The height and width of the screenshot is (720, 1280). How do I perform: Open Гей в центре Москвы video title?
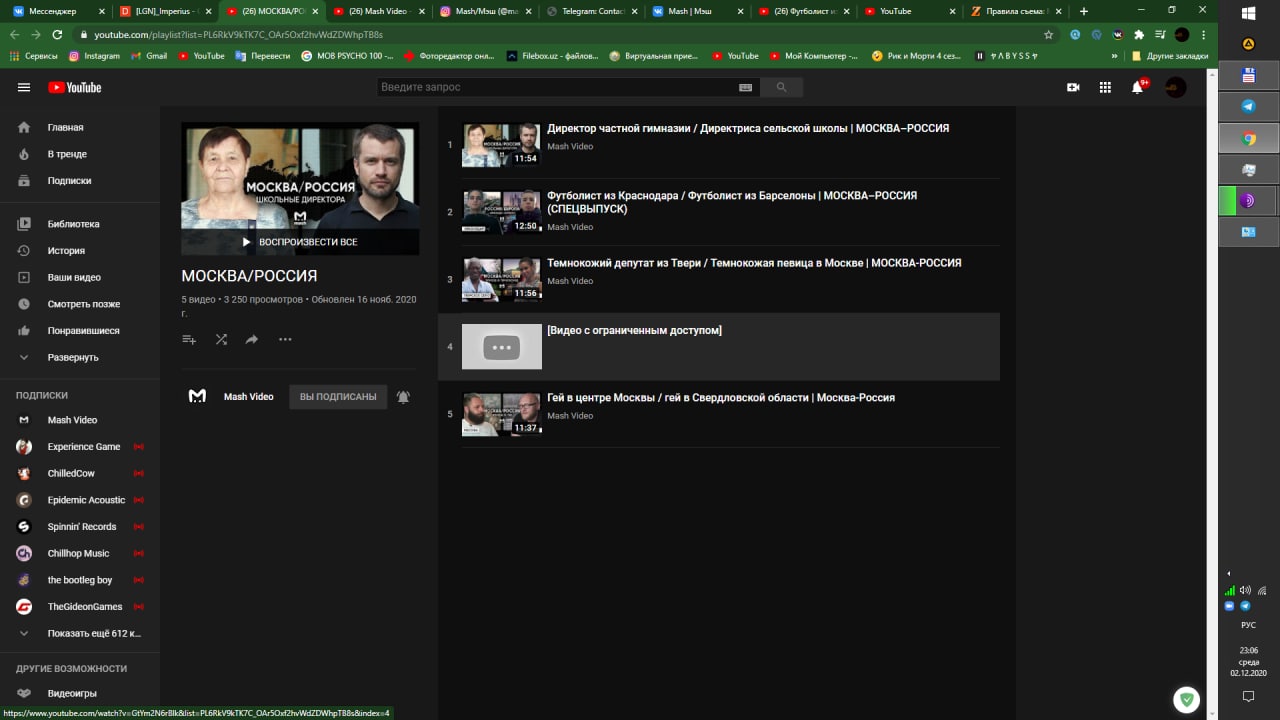(x=721, y=397)
